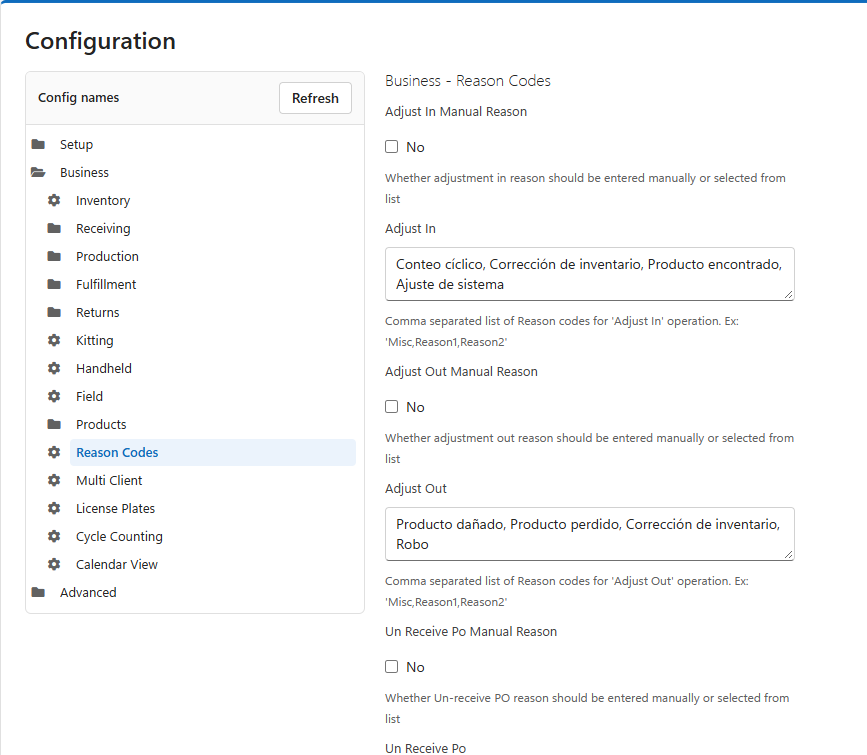Open the Handheld configuration
The width and height of the screenshot is (867, 755).
tap(104, 368)
